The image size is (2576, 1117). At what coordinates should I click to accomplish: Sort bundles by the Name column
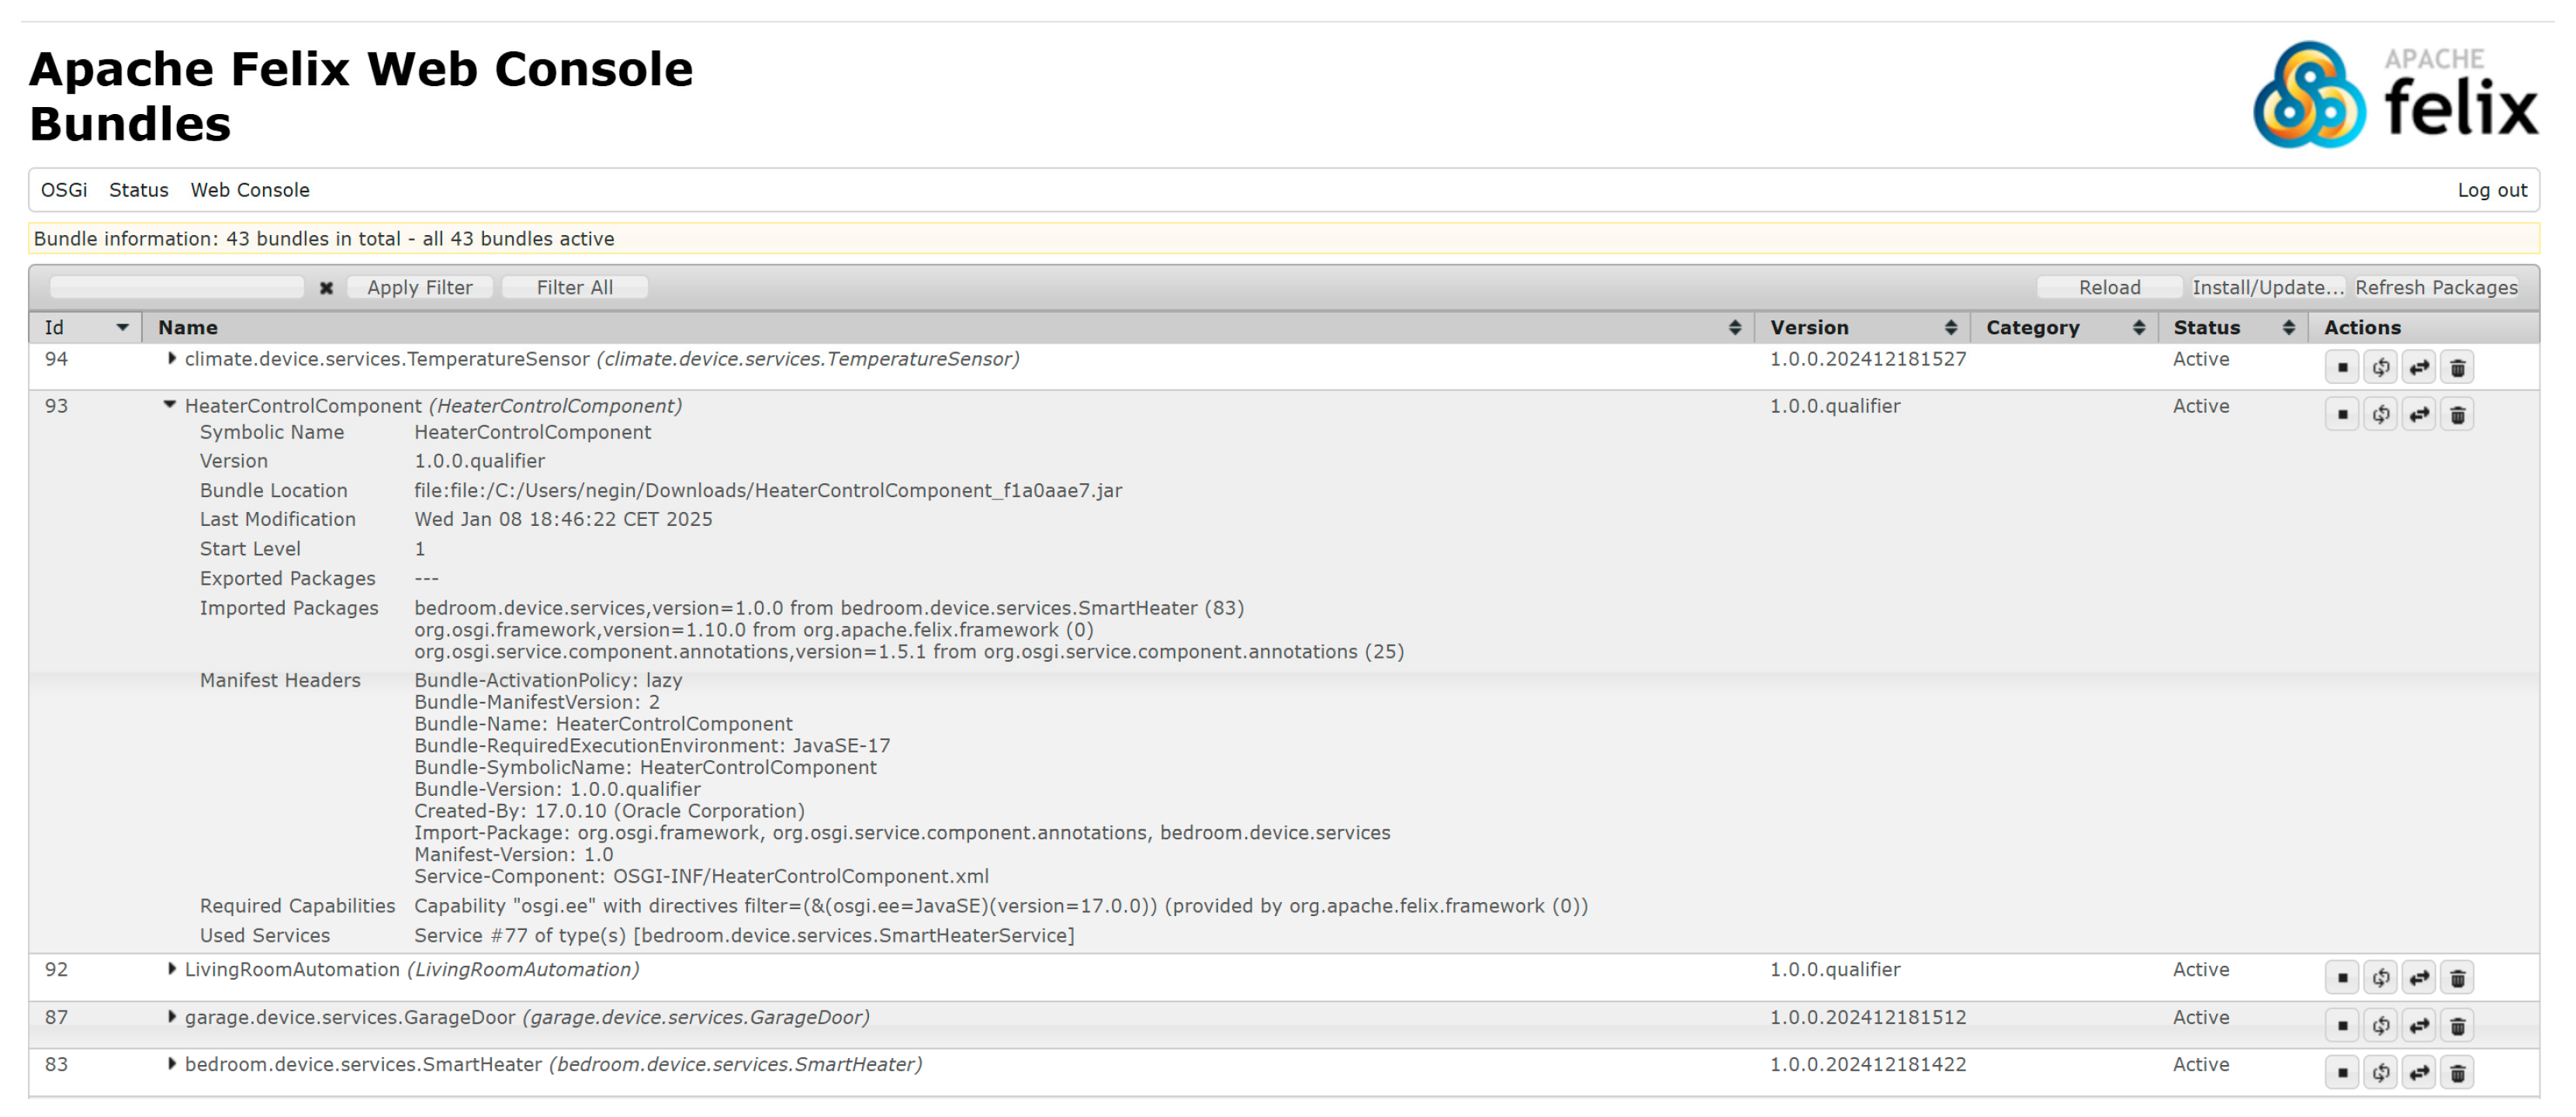(948, 328)
